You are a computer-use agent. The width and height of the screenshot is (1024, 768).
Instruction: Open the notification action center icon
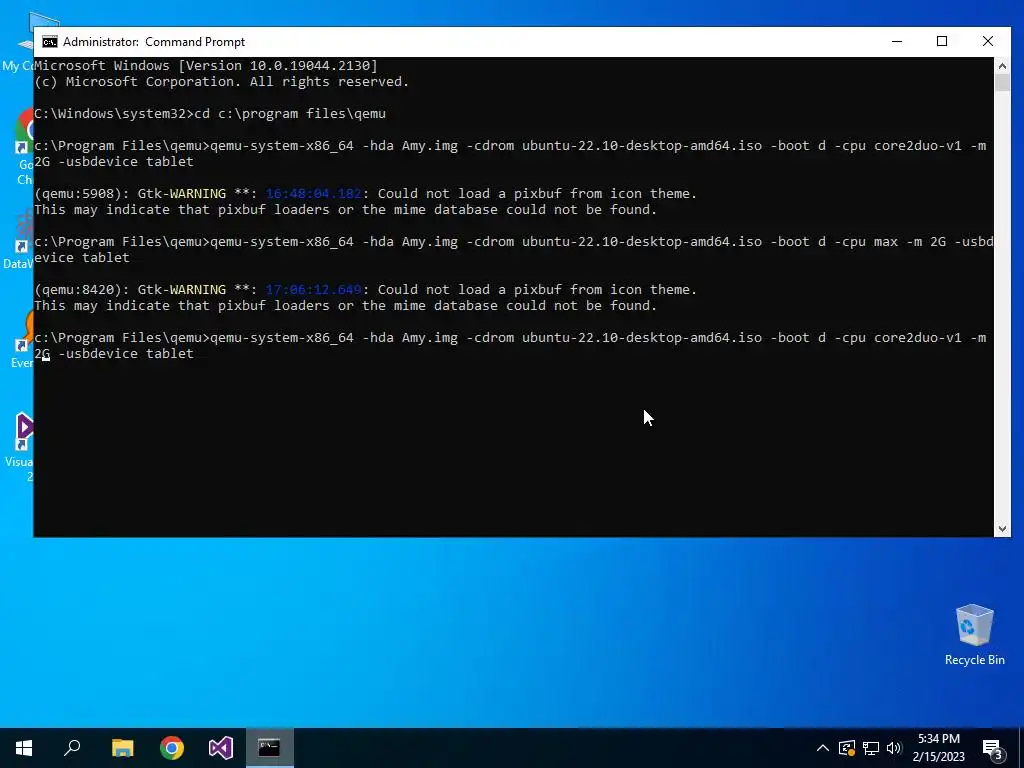993,748
